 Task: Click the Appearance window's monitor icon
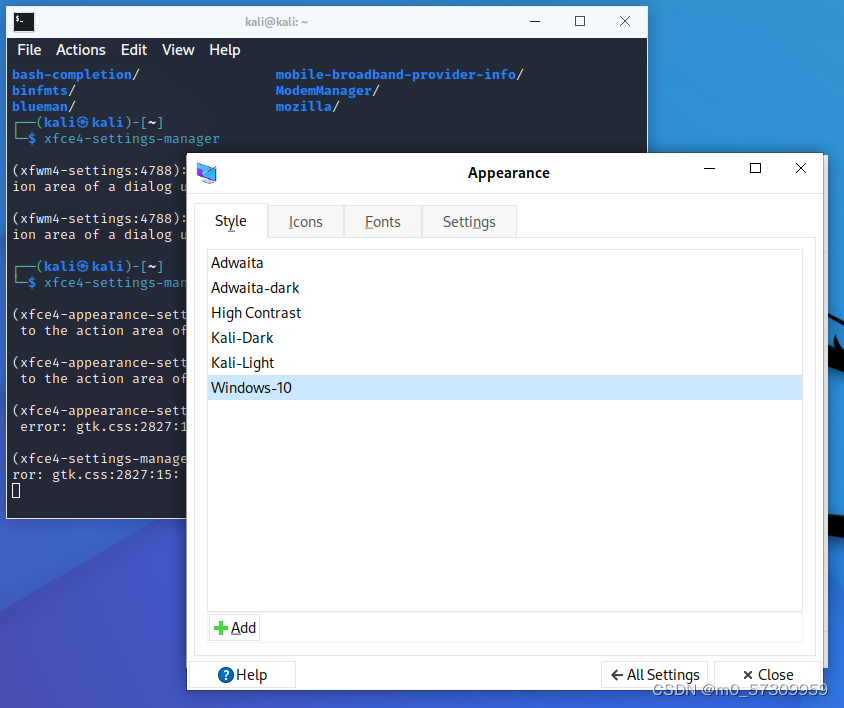click(207, 173)
